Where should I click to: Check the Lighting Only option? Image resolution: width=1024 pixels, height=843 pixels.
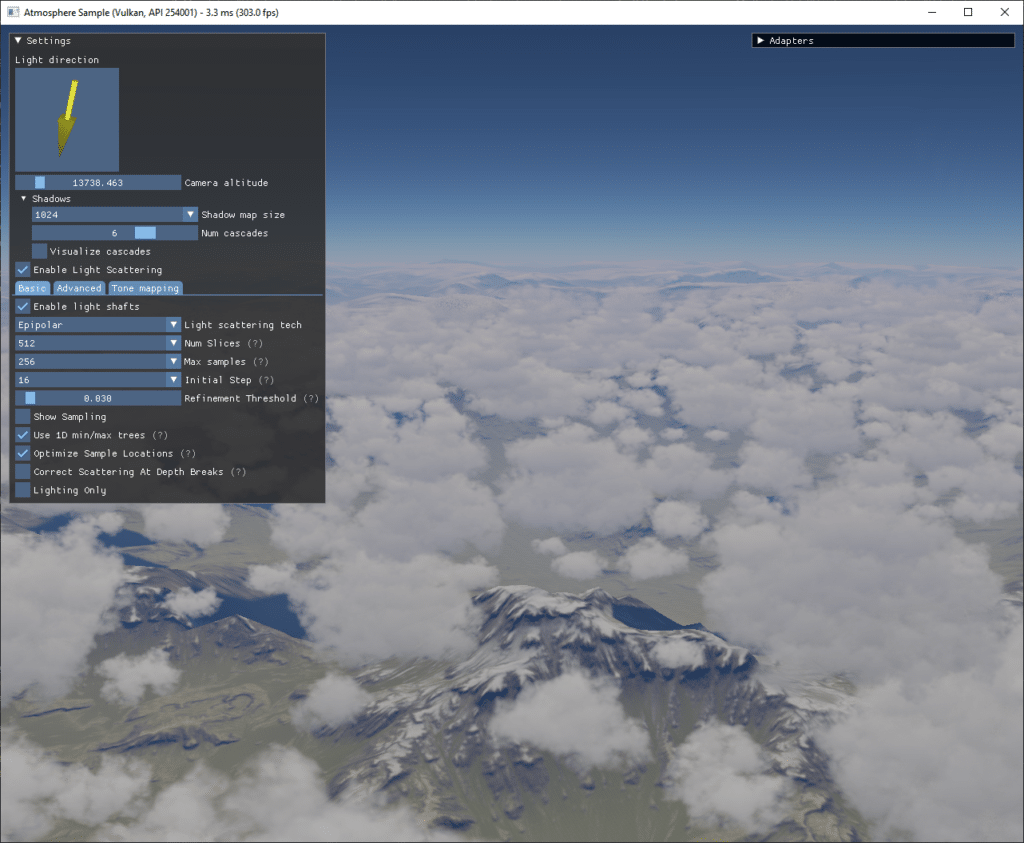[x=23, y=490]
